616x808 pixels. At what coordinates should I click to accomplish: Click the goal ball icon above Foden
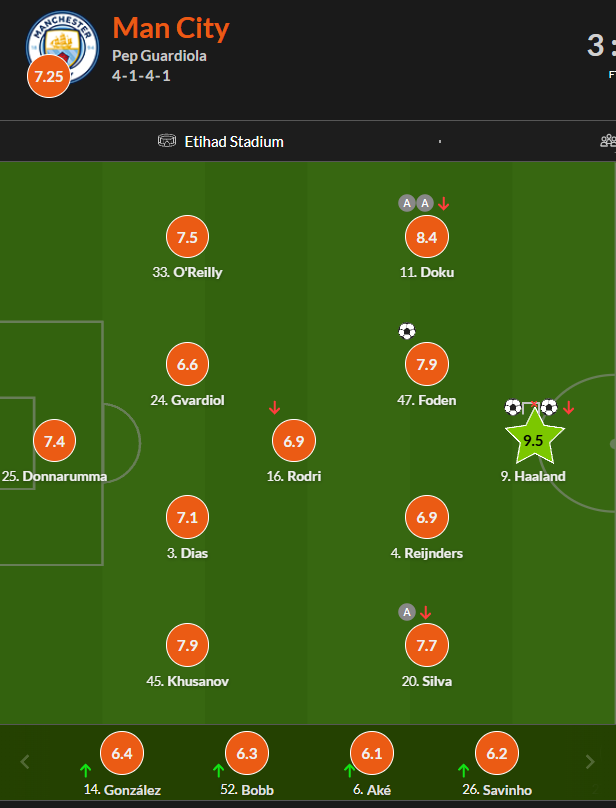(x=406, y=331)
